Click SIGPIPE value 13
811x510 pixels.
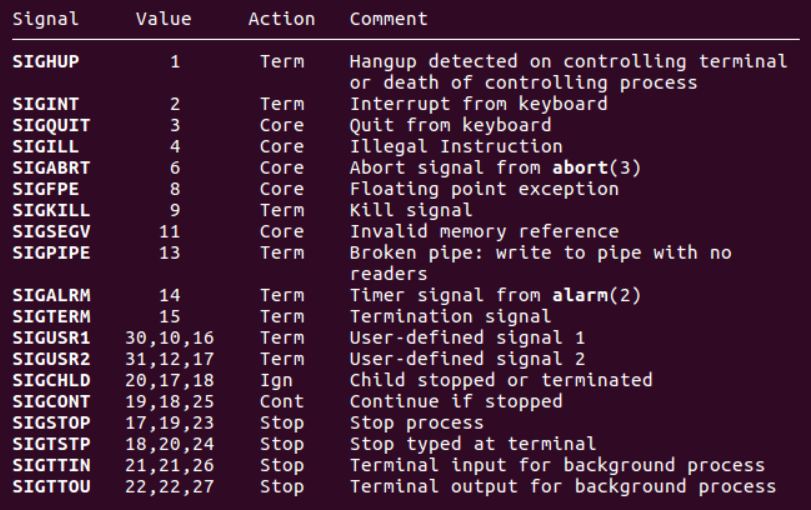170,253
